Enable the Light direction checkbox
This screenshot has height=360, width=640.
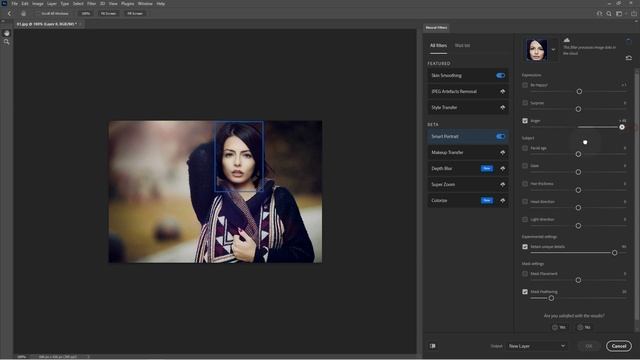coord(525,219)
